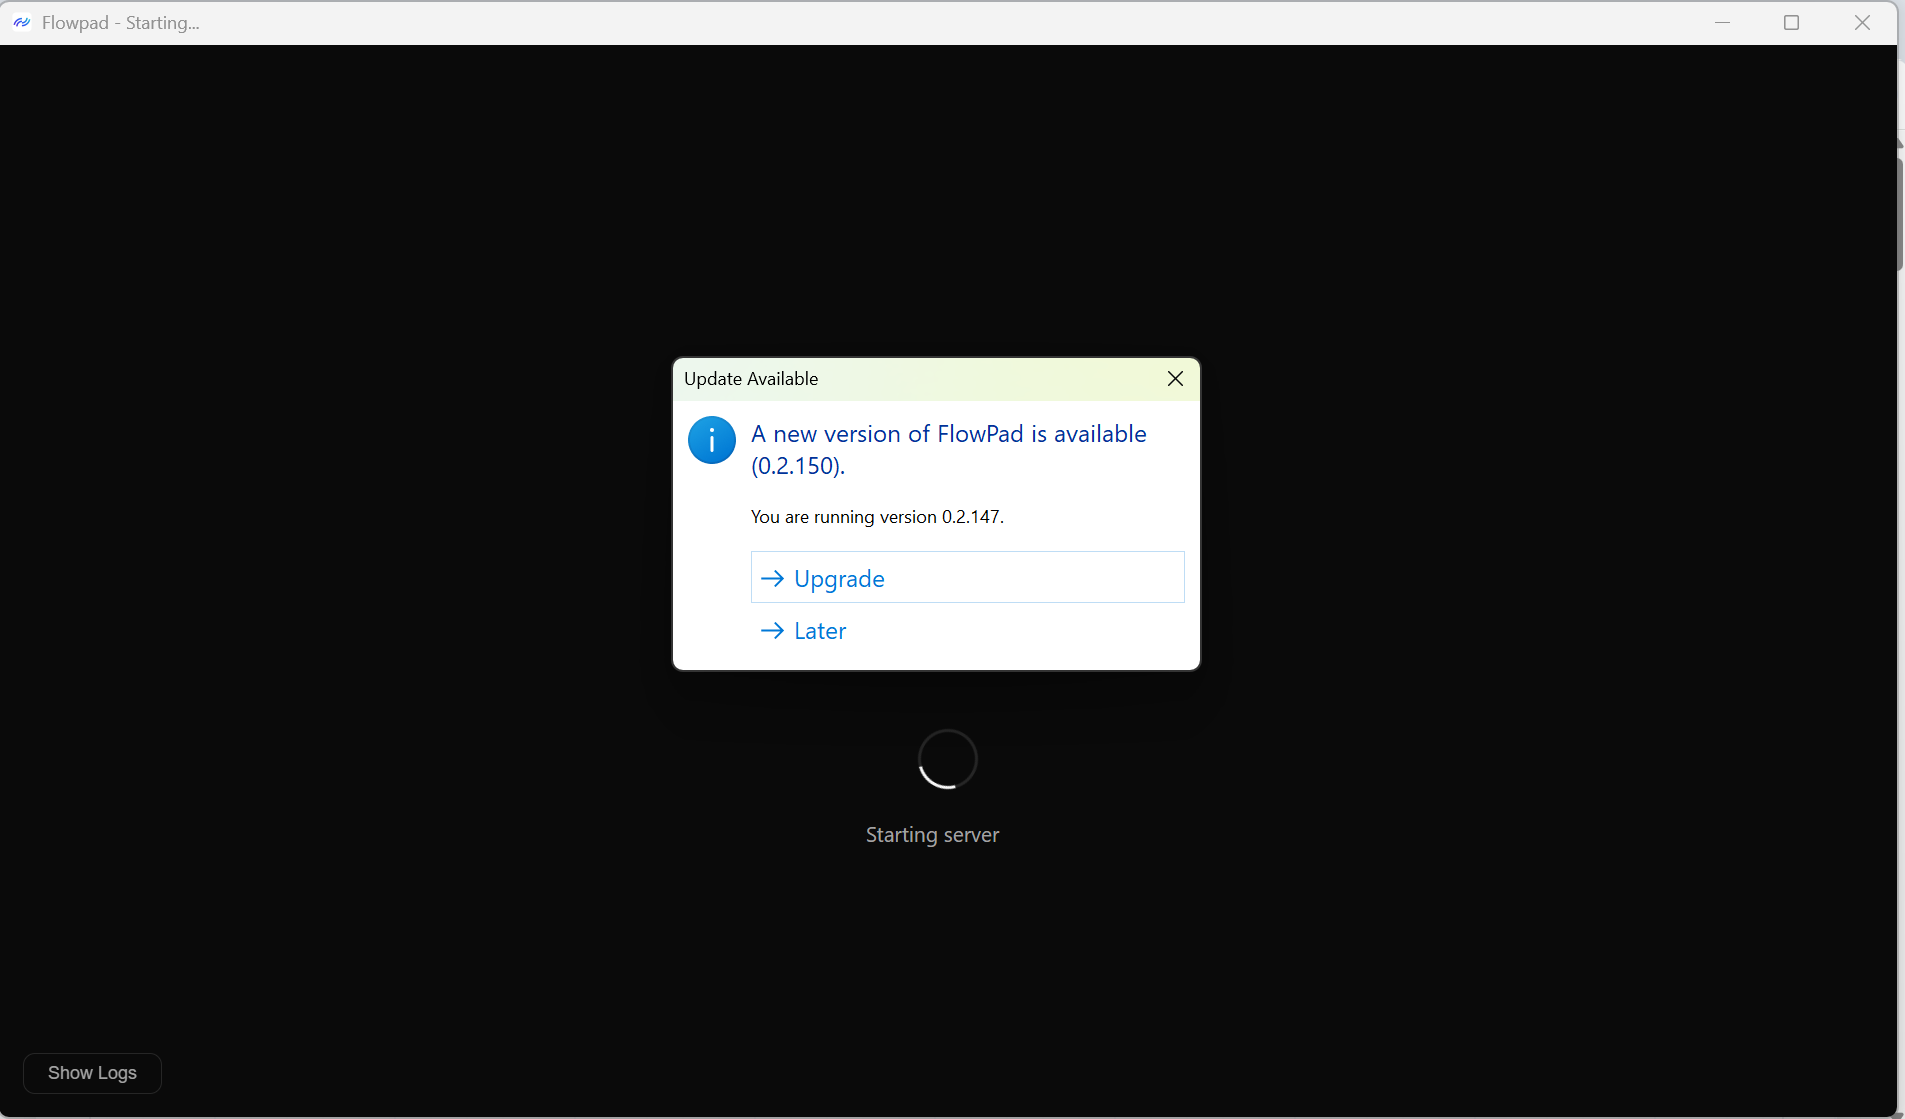Click the Upgrade option in the update dialog

967,578
